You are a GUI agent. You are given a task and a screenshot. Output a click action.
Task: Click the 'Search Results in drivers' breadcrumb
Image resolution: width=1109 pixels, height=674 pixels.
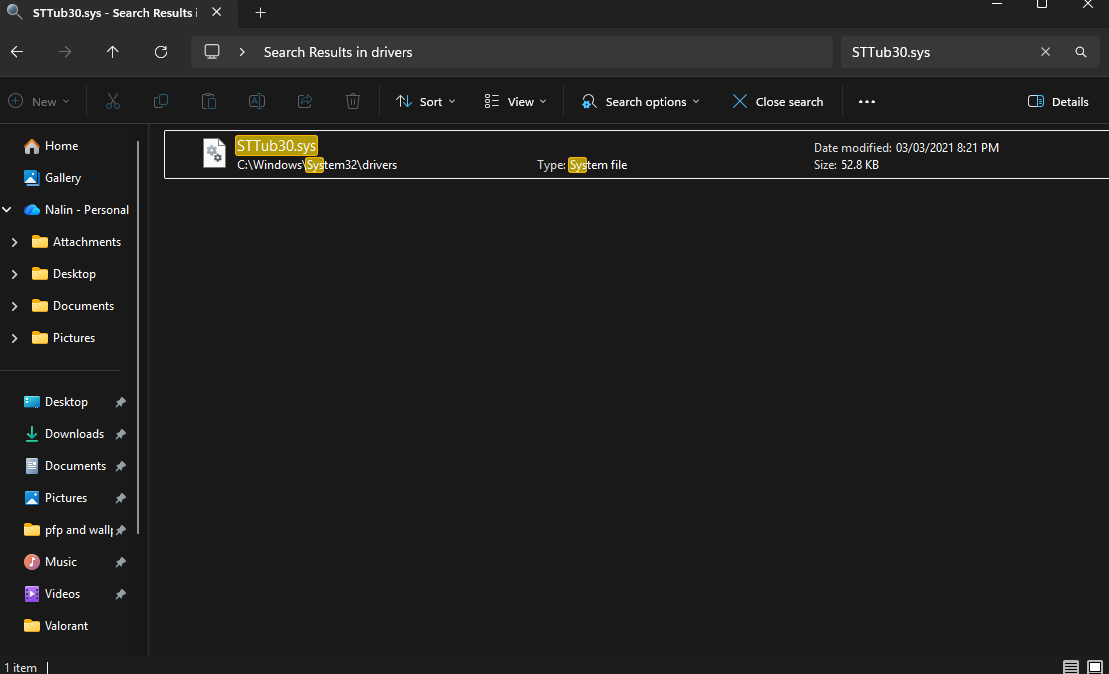[337, 52]
